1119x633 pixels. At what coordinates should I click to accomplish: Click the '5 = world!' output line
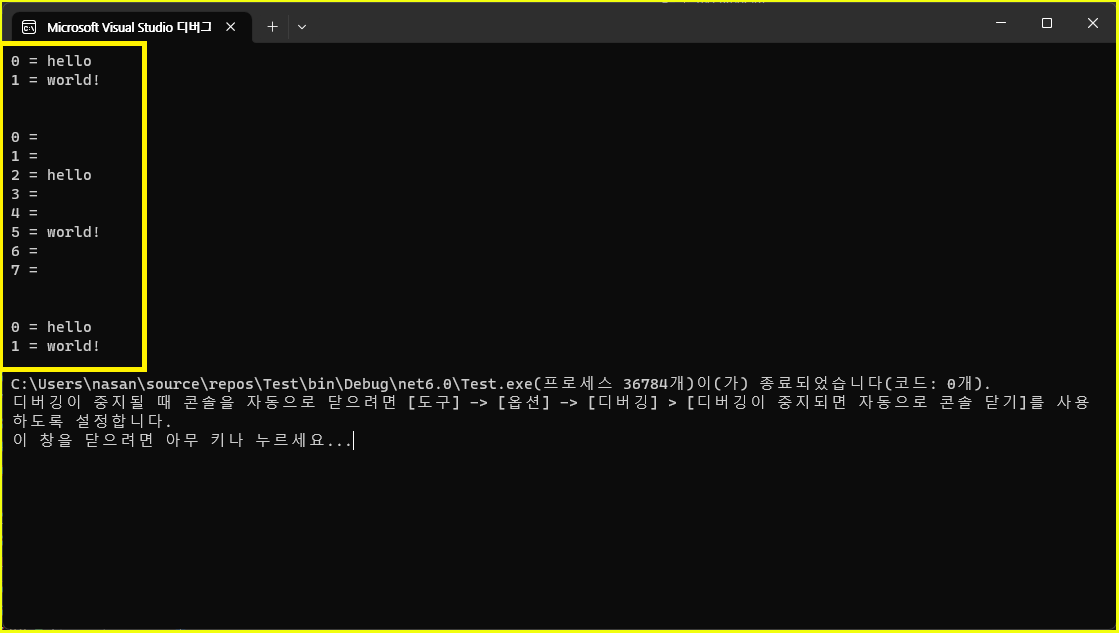tap(56, 232)
